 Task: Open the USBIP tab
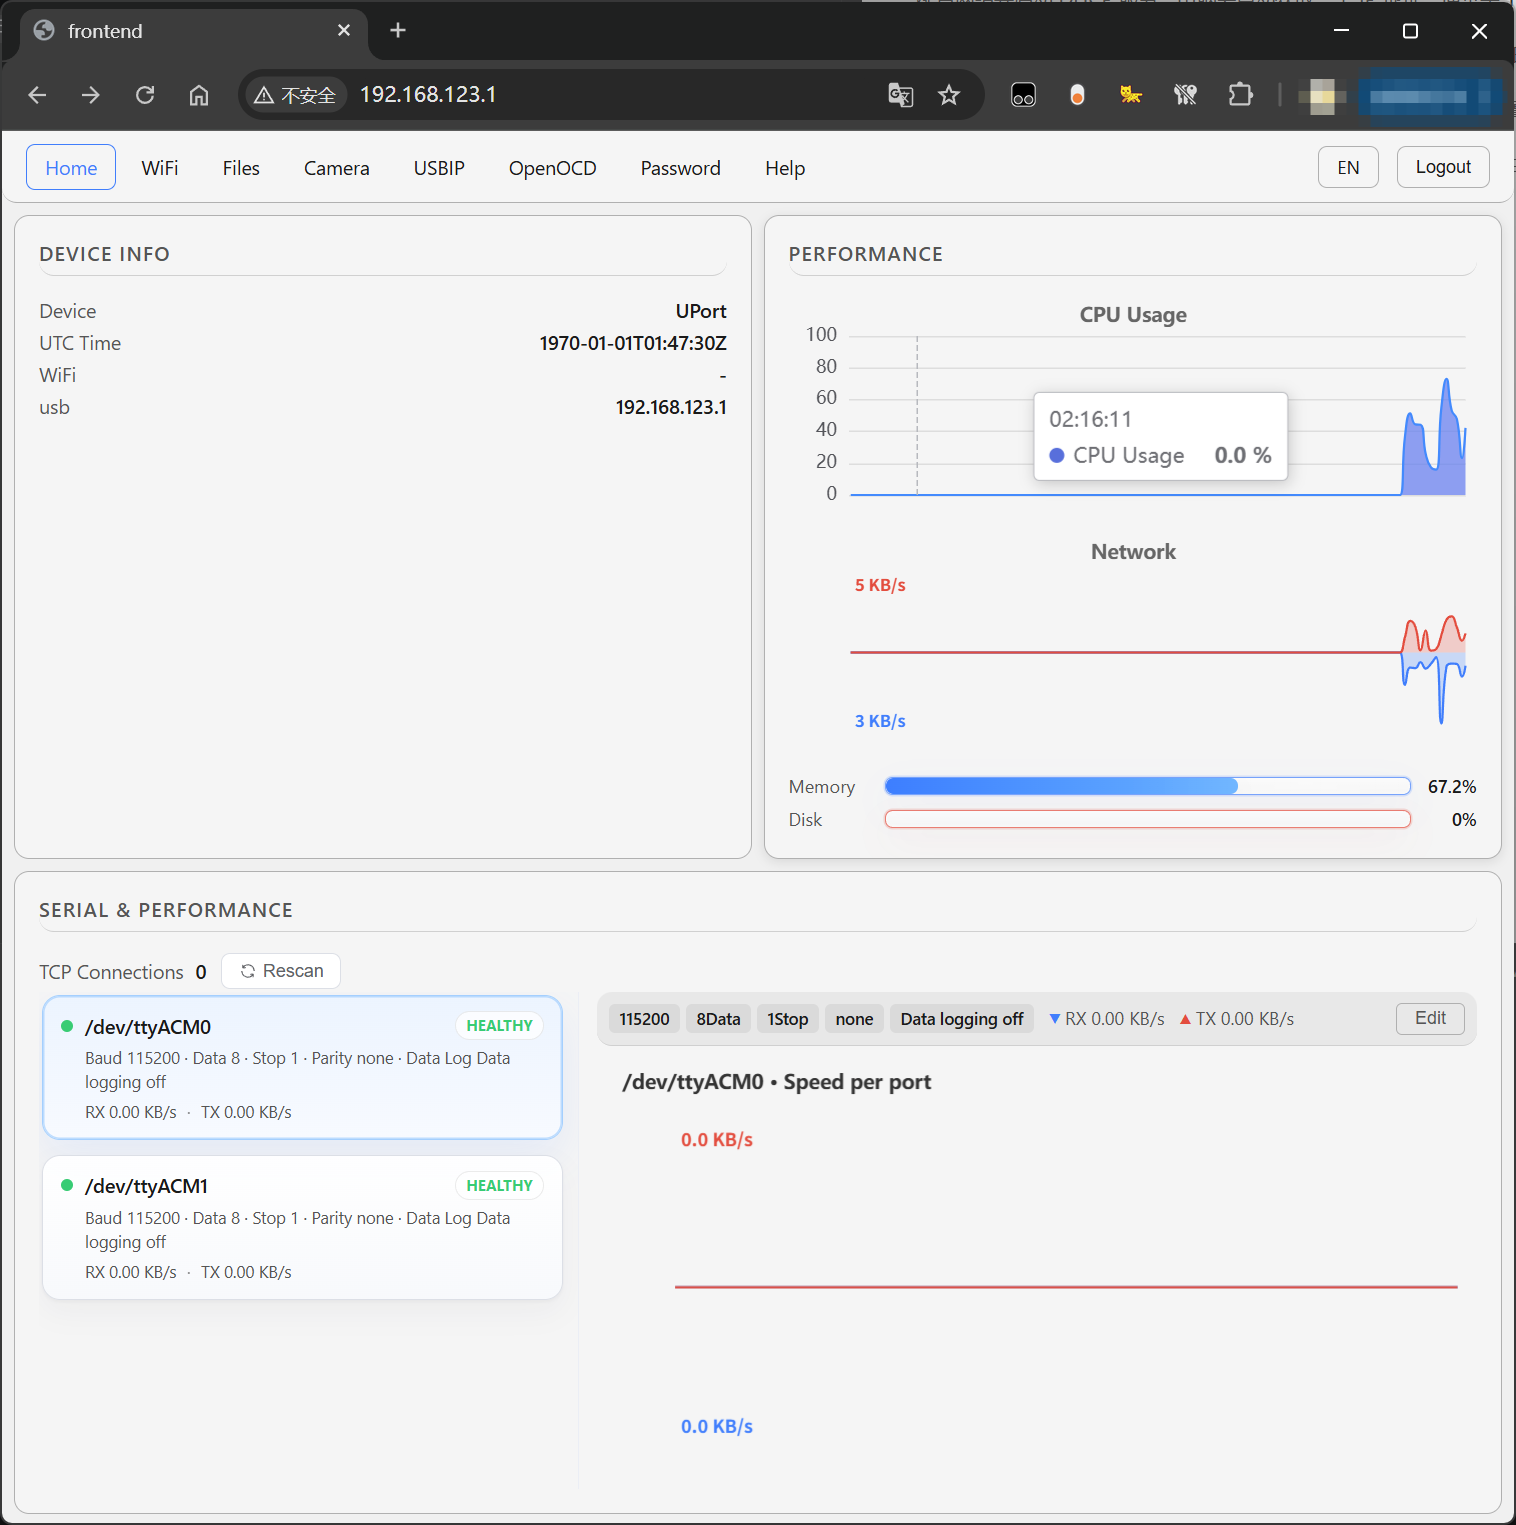439,168
